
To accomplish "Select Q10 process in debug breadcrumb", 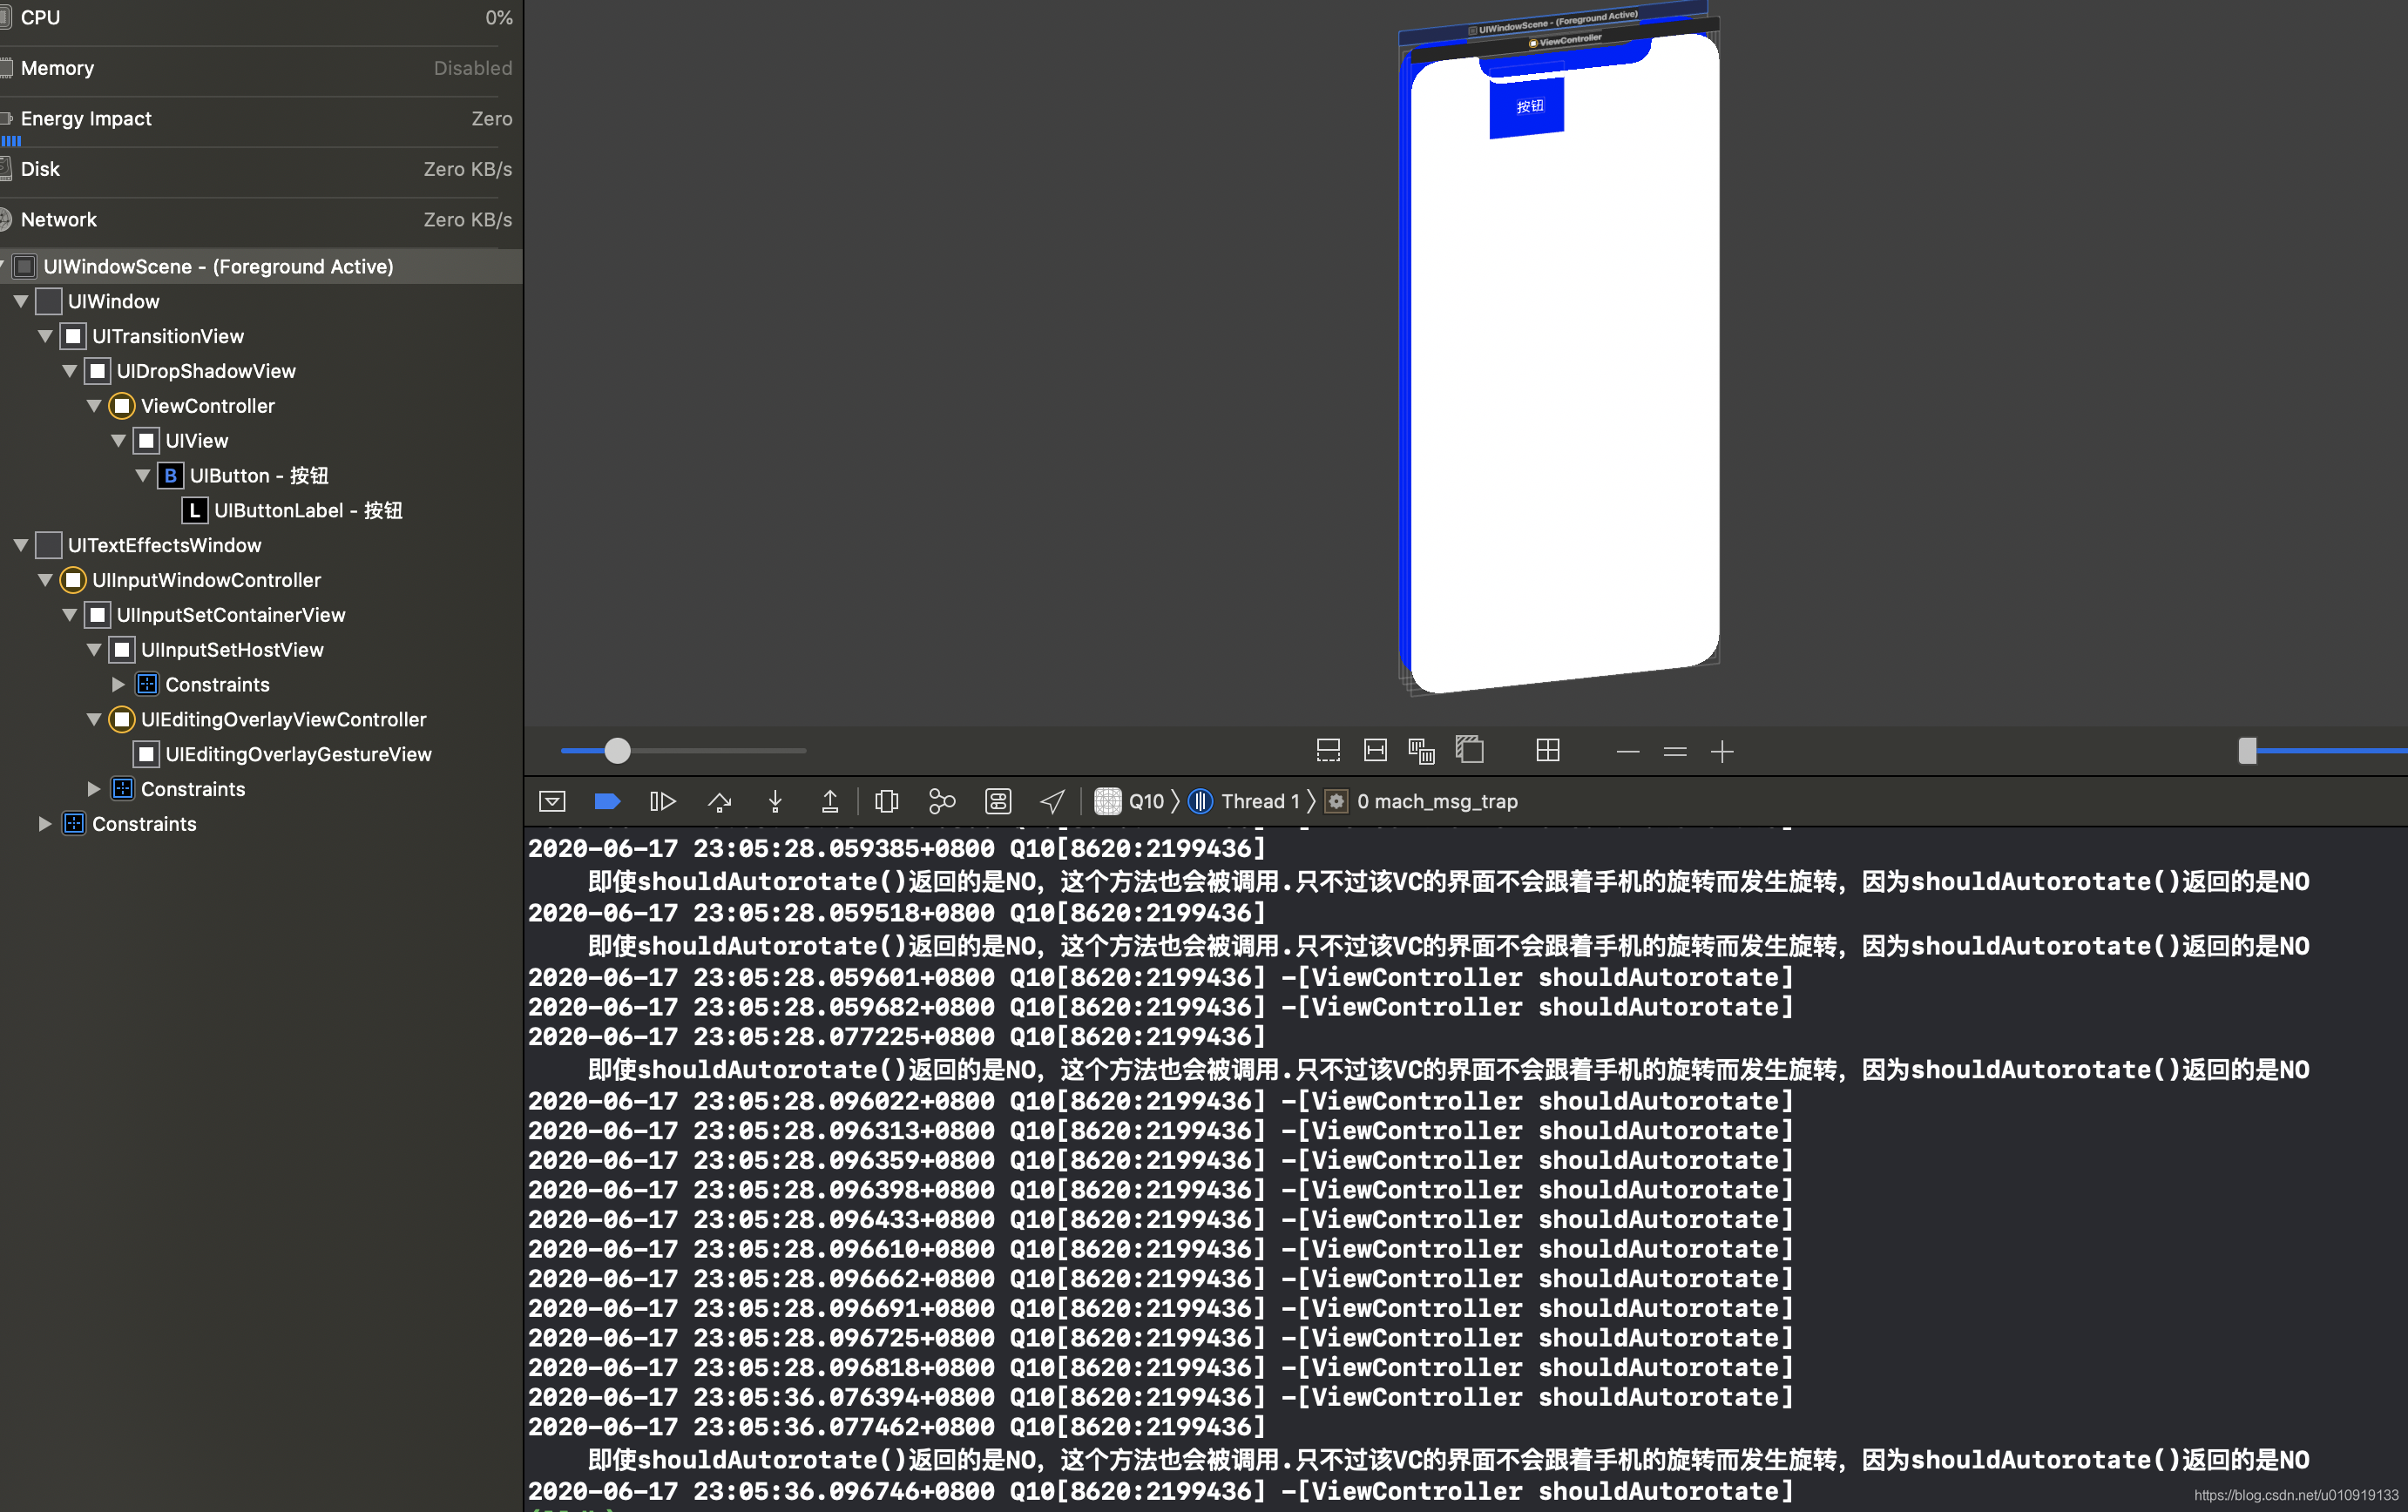I will point(1145,801).
